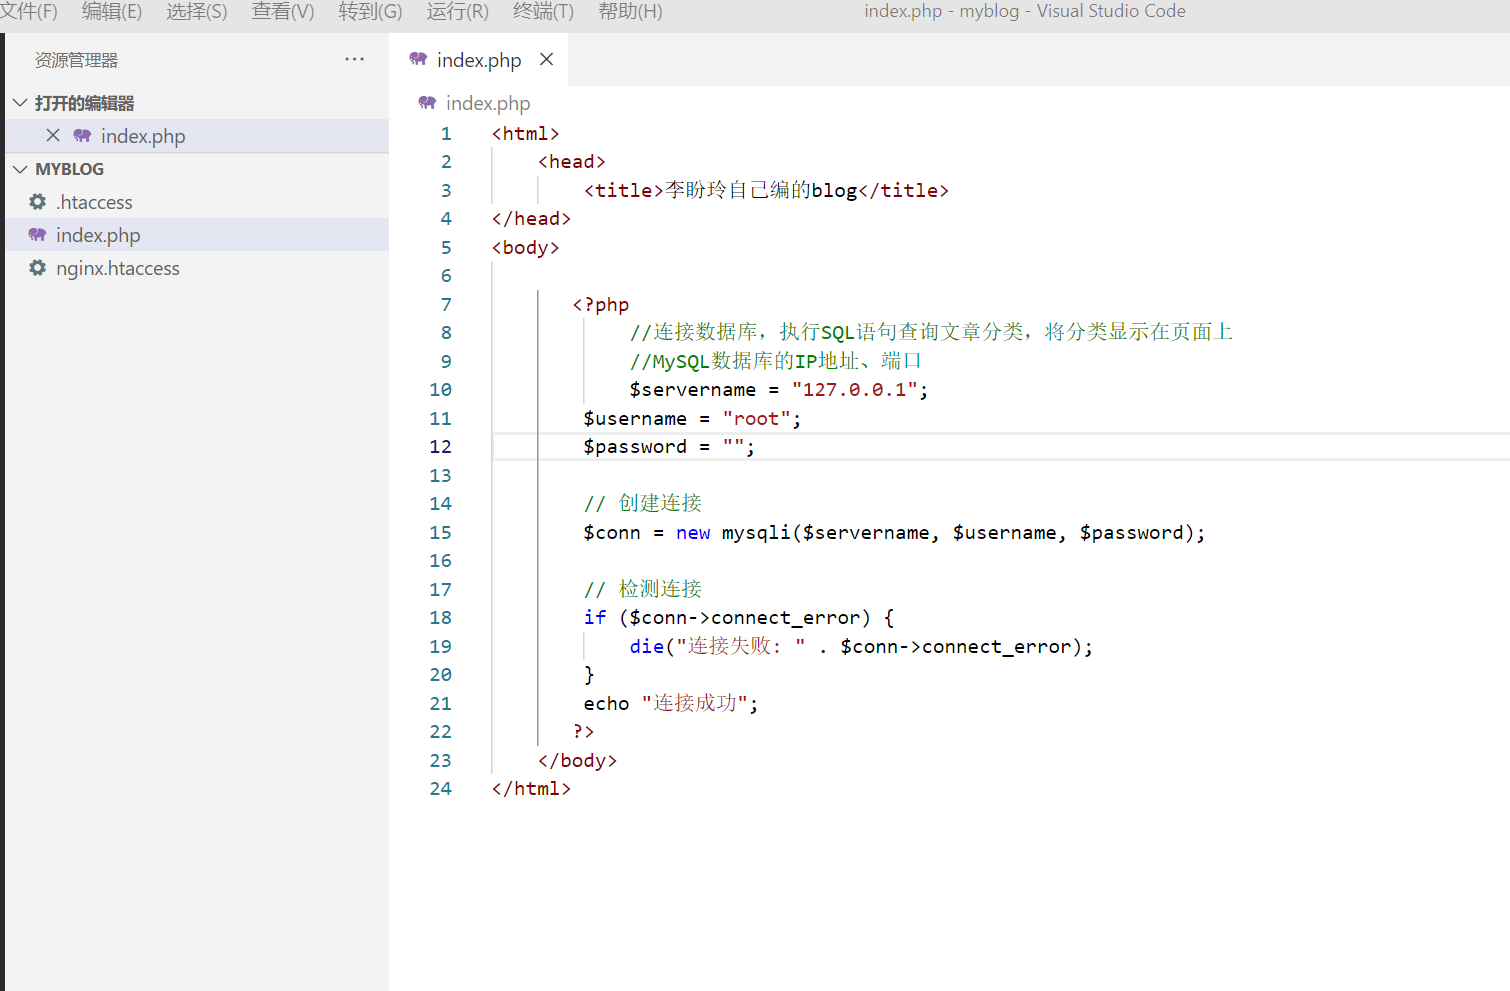The height and width of the screenshot is (991, 1510).
Task: Click the <title> tag text on line 3
Action: [624, 190]
